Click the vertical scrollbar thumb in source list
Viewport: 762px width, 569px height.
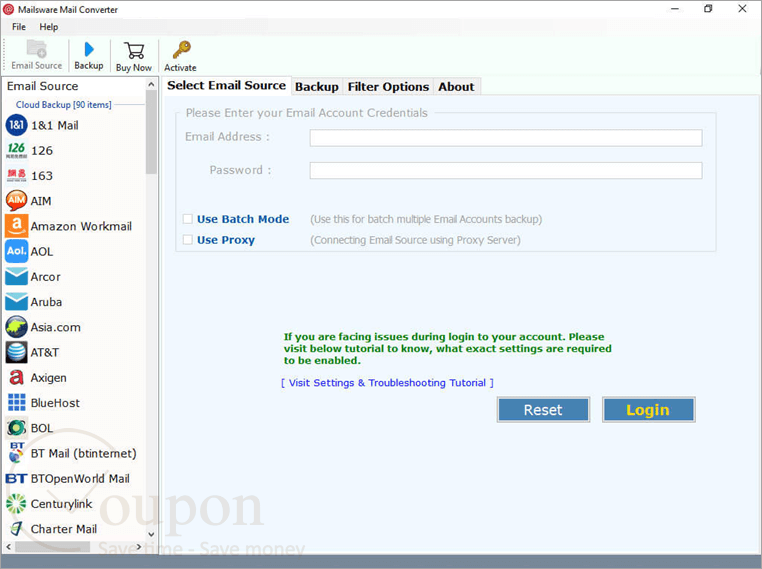(x=151, y=132)
